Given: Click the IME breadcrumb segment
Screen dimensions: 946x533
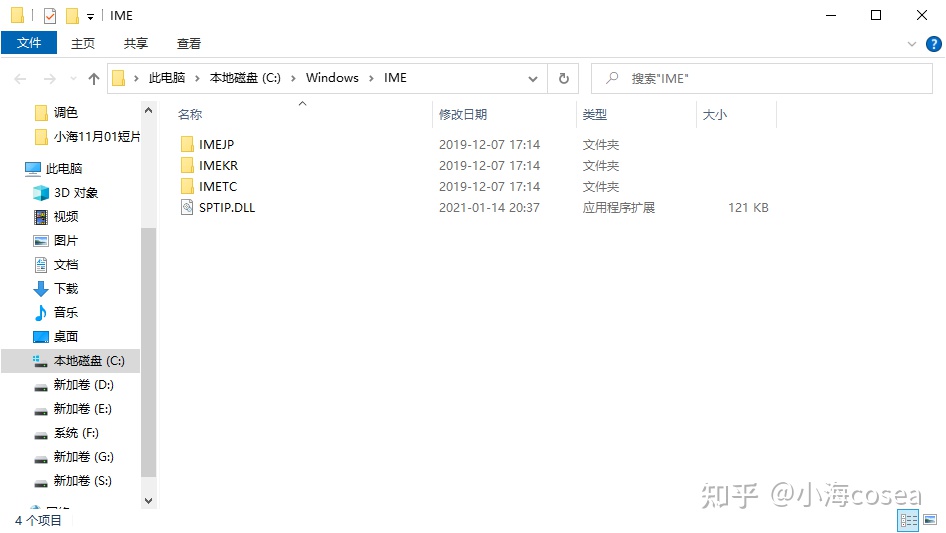Looking at the screenshot, I should click(x=395, y=78).
